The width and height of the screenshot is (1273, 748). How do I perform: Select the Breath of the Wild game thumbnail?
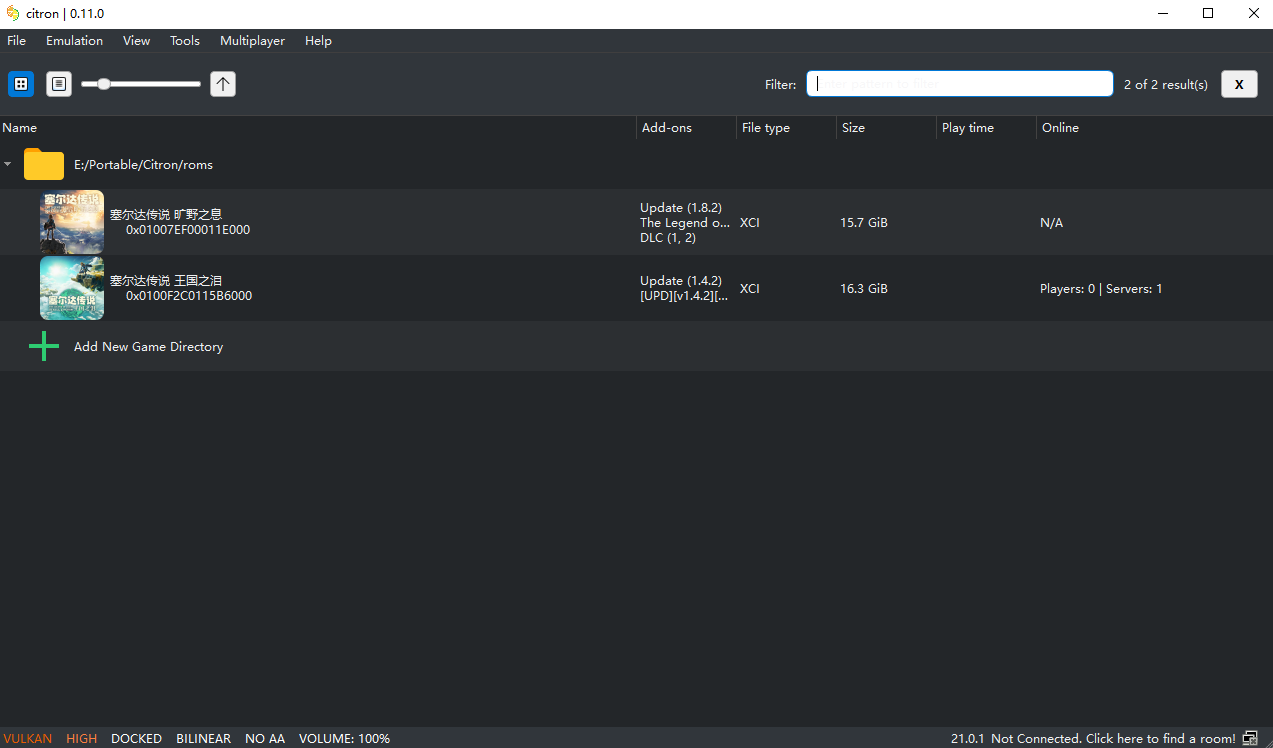coord(72,222)
